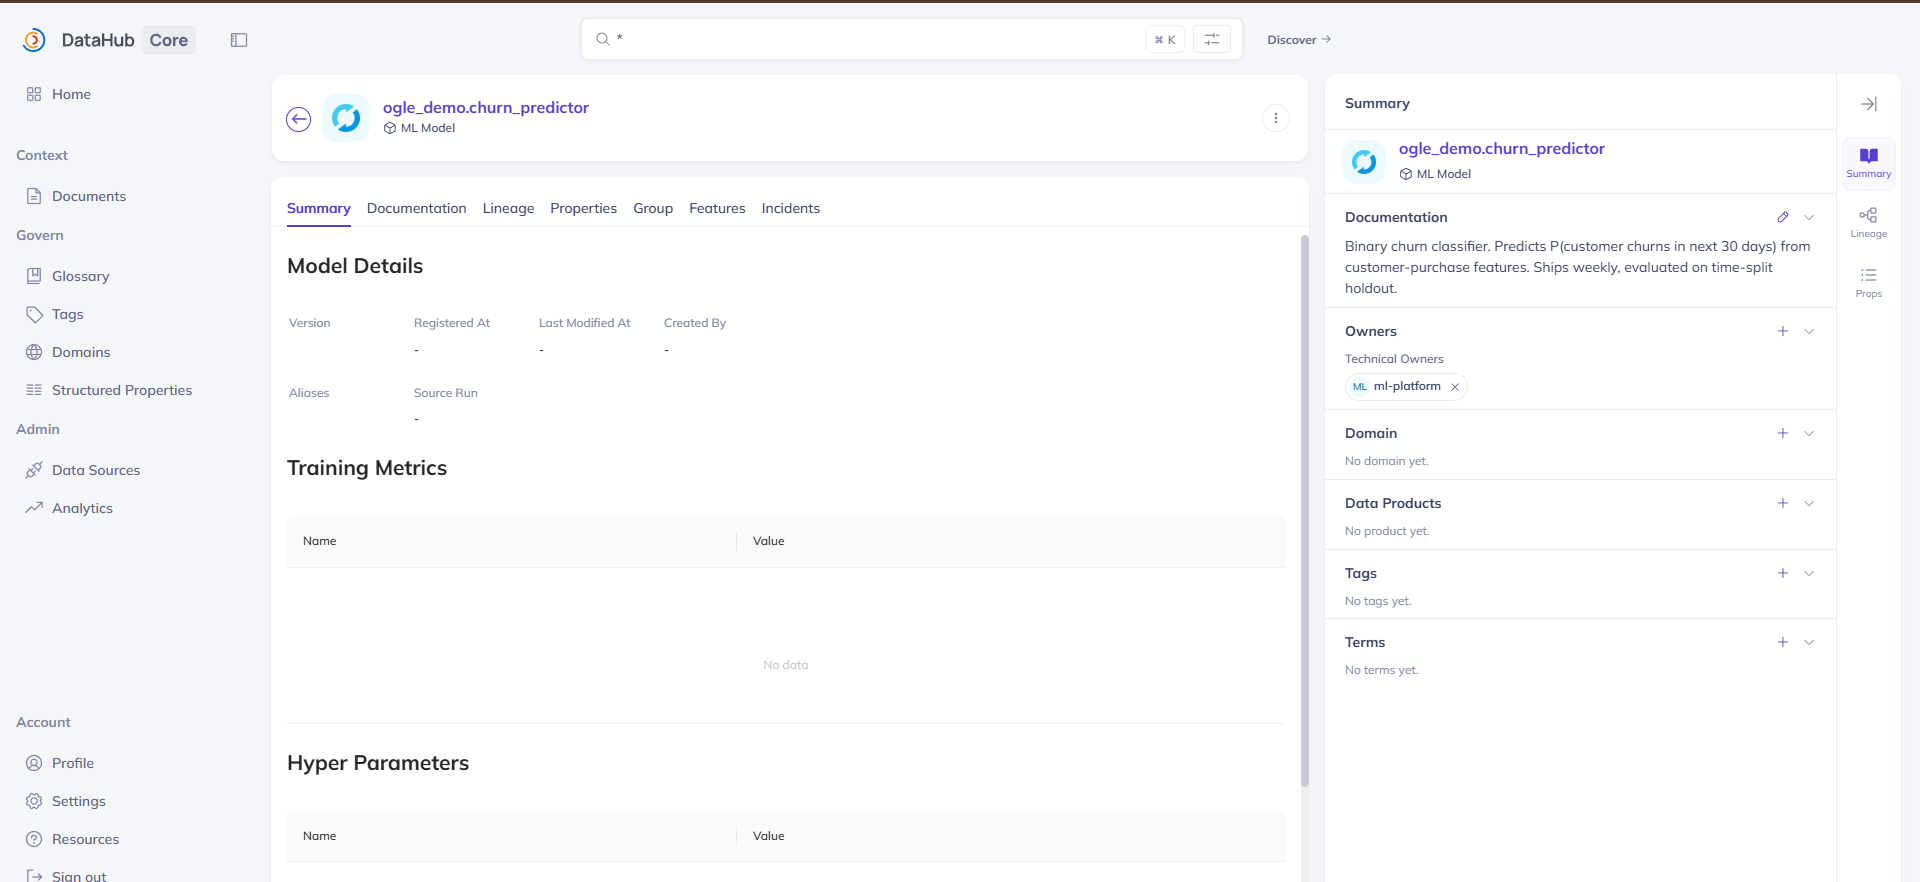Open the Lineage icon in side rail
The height and width of the screenshot is (882, 1920).
1868,222
